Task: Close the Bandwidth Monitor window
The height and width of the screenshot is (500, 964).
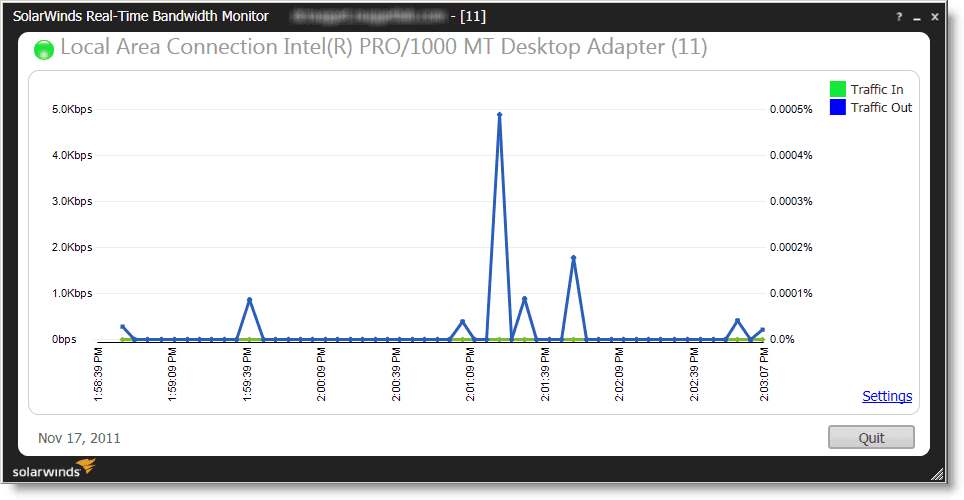Action: coord(934,17)
